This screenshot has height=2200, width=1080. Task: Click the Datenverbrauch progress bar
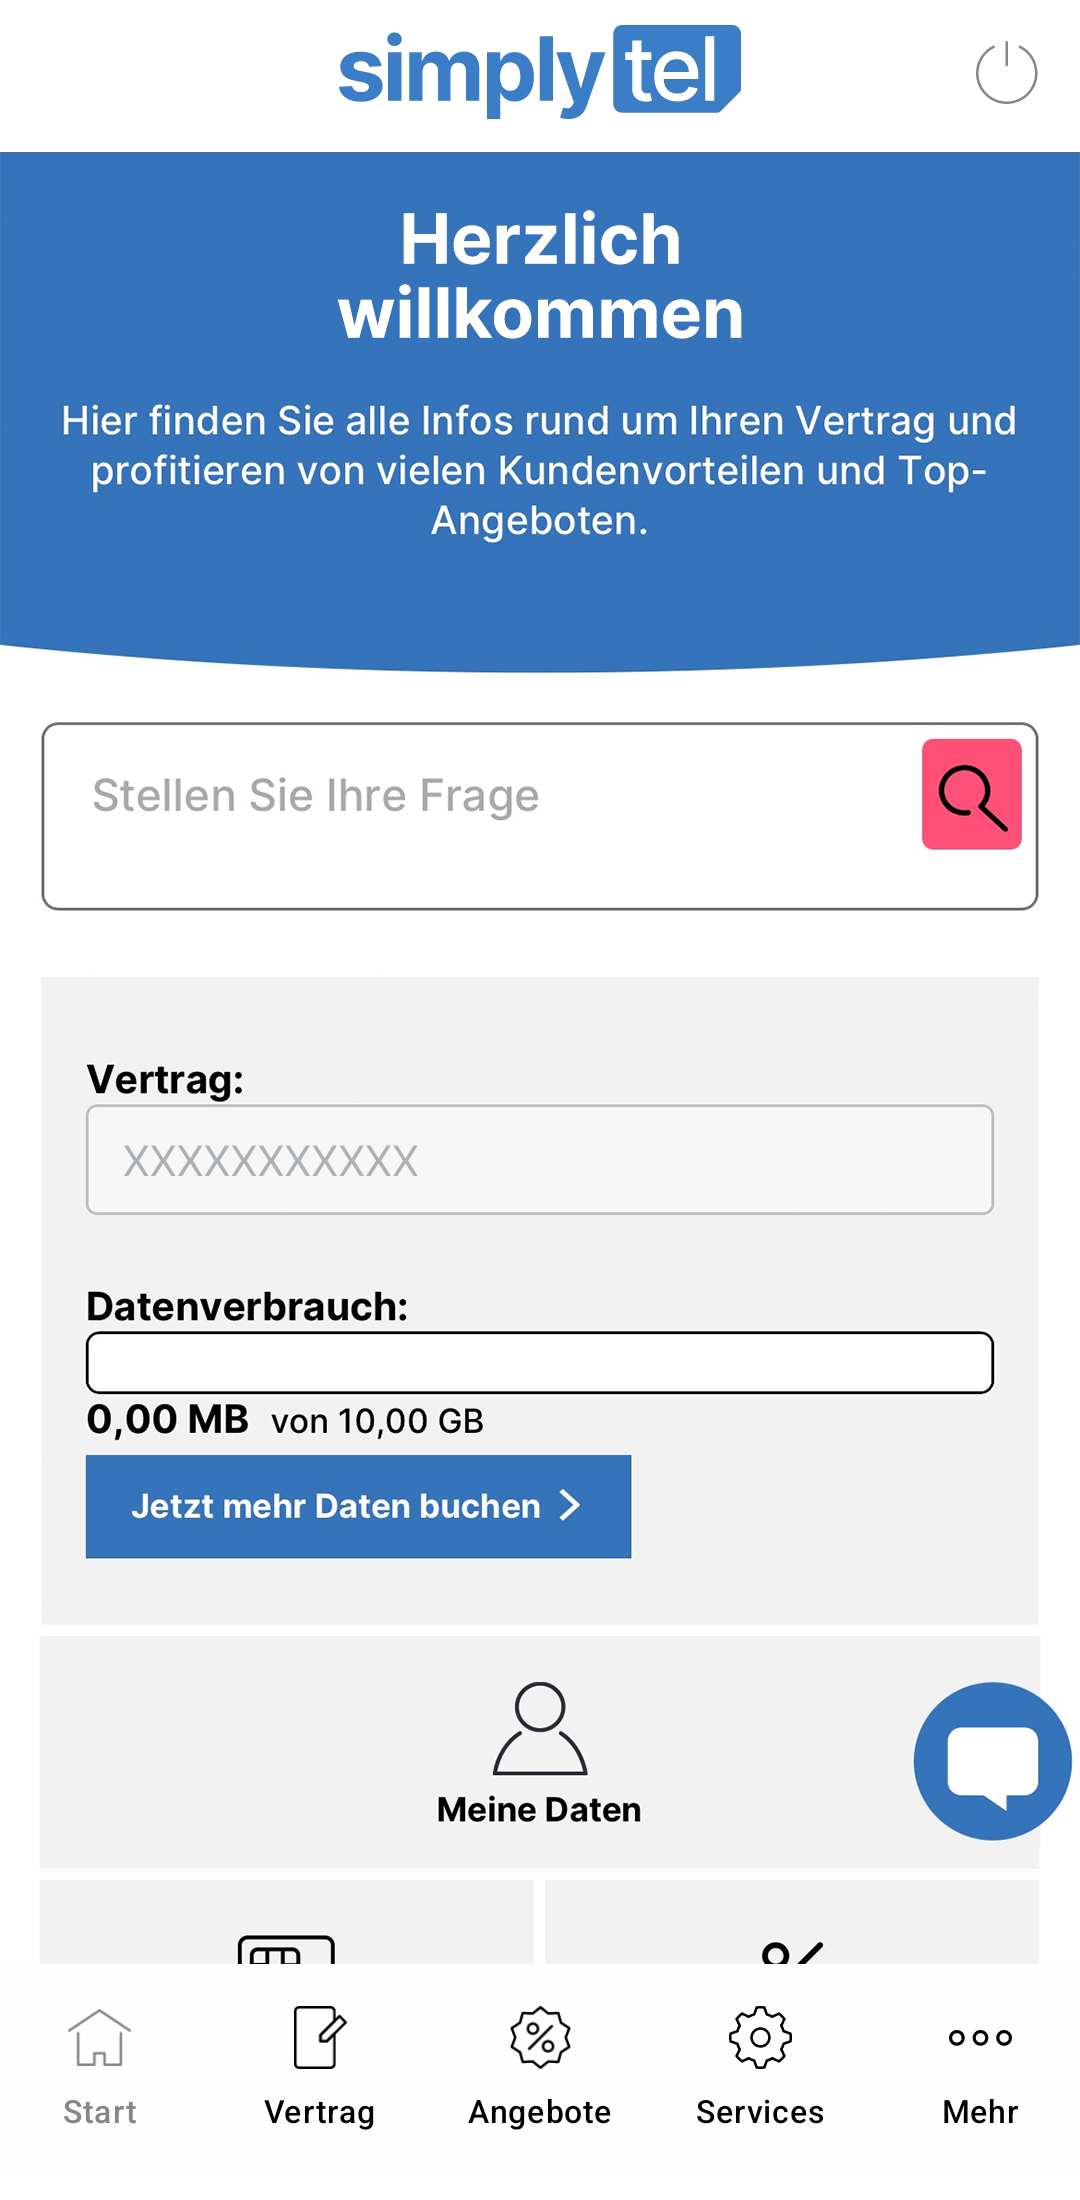[x=540, y=1362]
